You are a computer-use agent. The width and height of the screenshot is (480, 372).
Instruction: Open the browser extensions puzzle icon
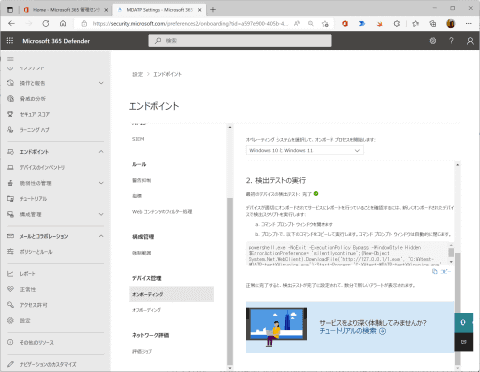tap(397, 23)
